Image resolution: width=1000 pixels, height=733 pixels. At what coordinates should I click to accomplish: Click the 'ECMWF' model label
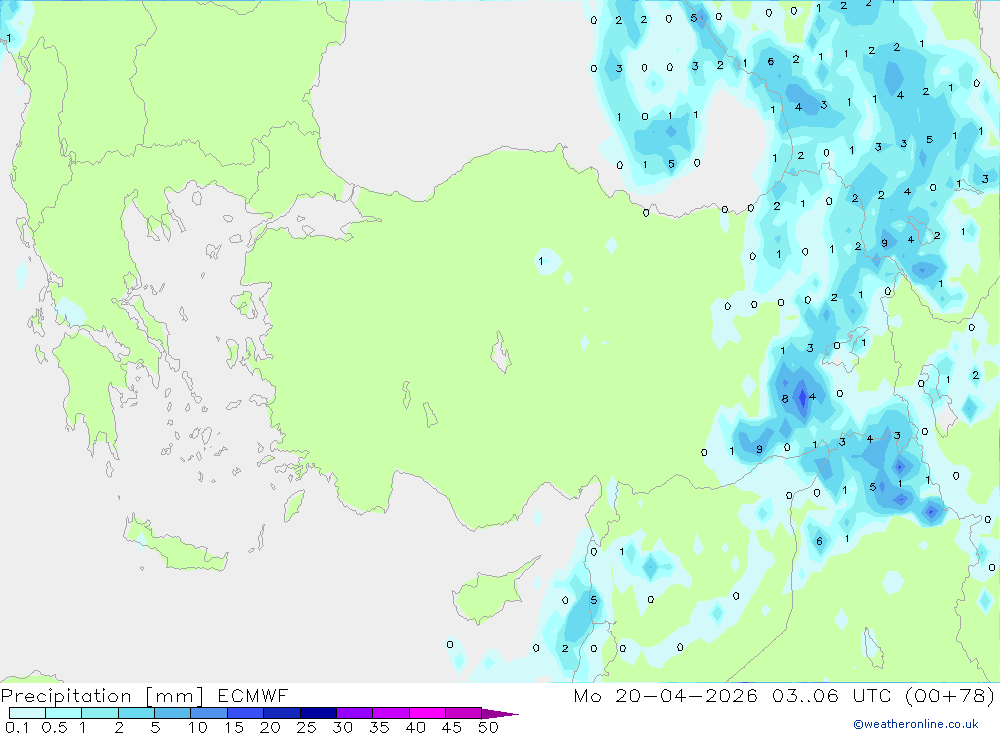pyautogui.click(x=253, y=695)
